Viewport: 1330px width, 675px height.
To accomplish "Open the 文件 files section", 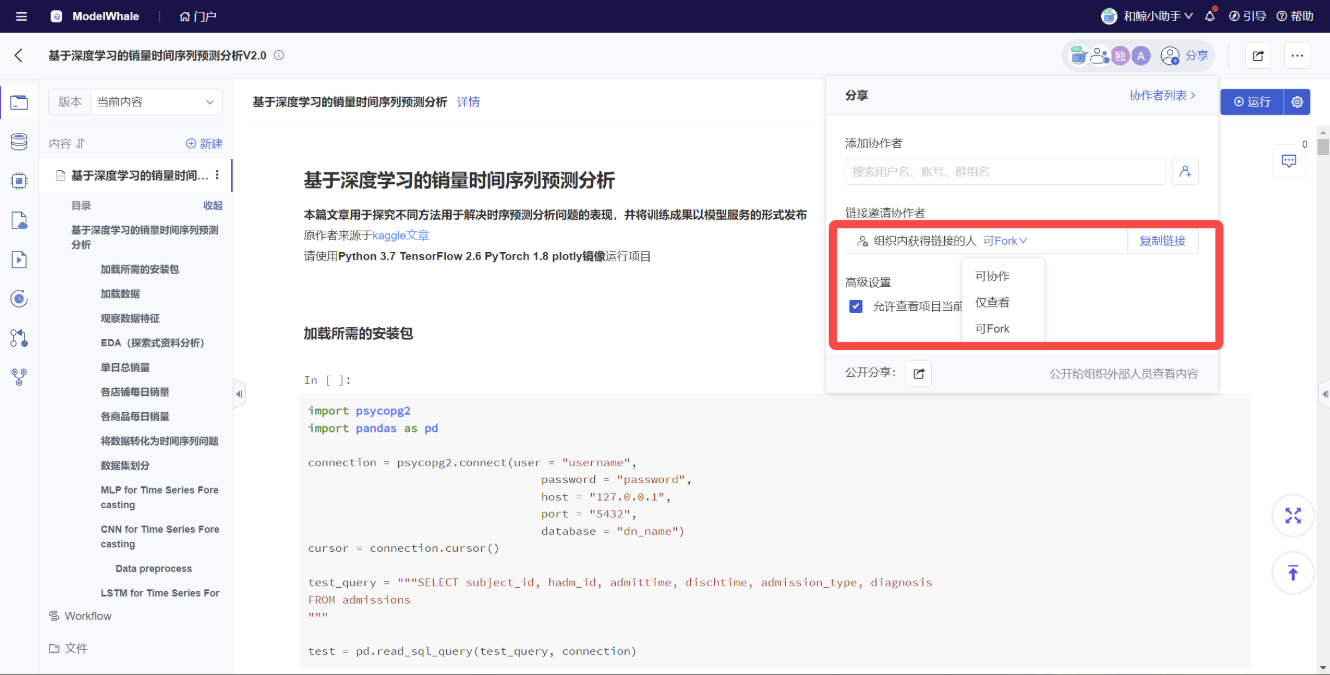I will point(68,648).
